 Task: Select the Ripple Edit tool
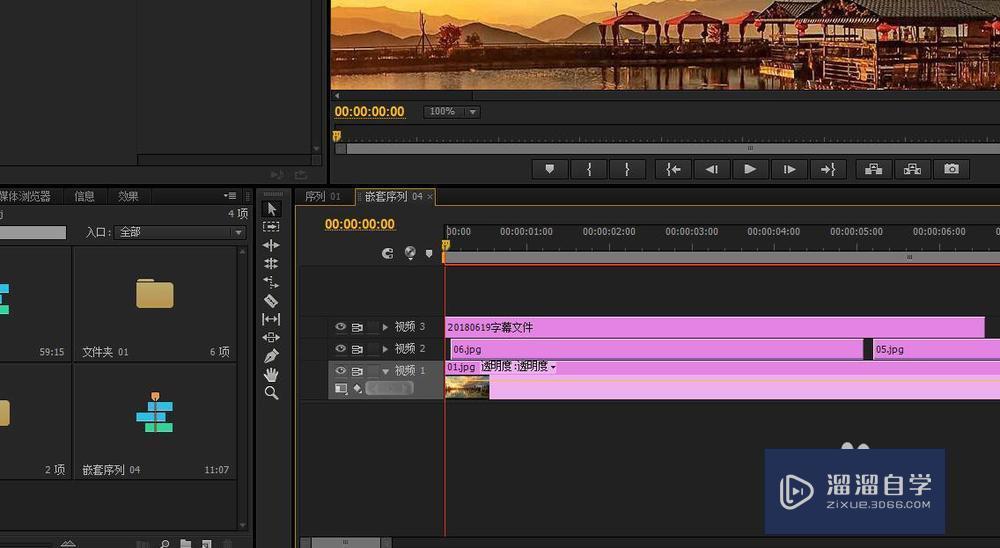[271, 246]
